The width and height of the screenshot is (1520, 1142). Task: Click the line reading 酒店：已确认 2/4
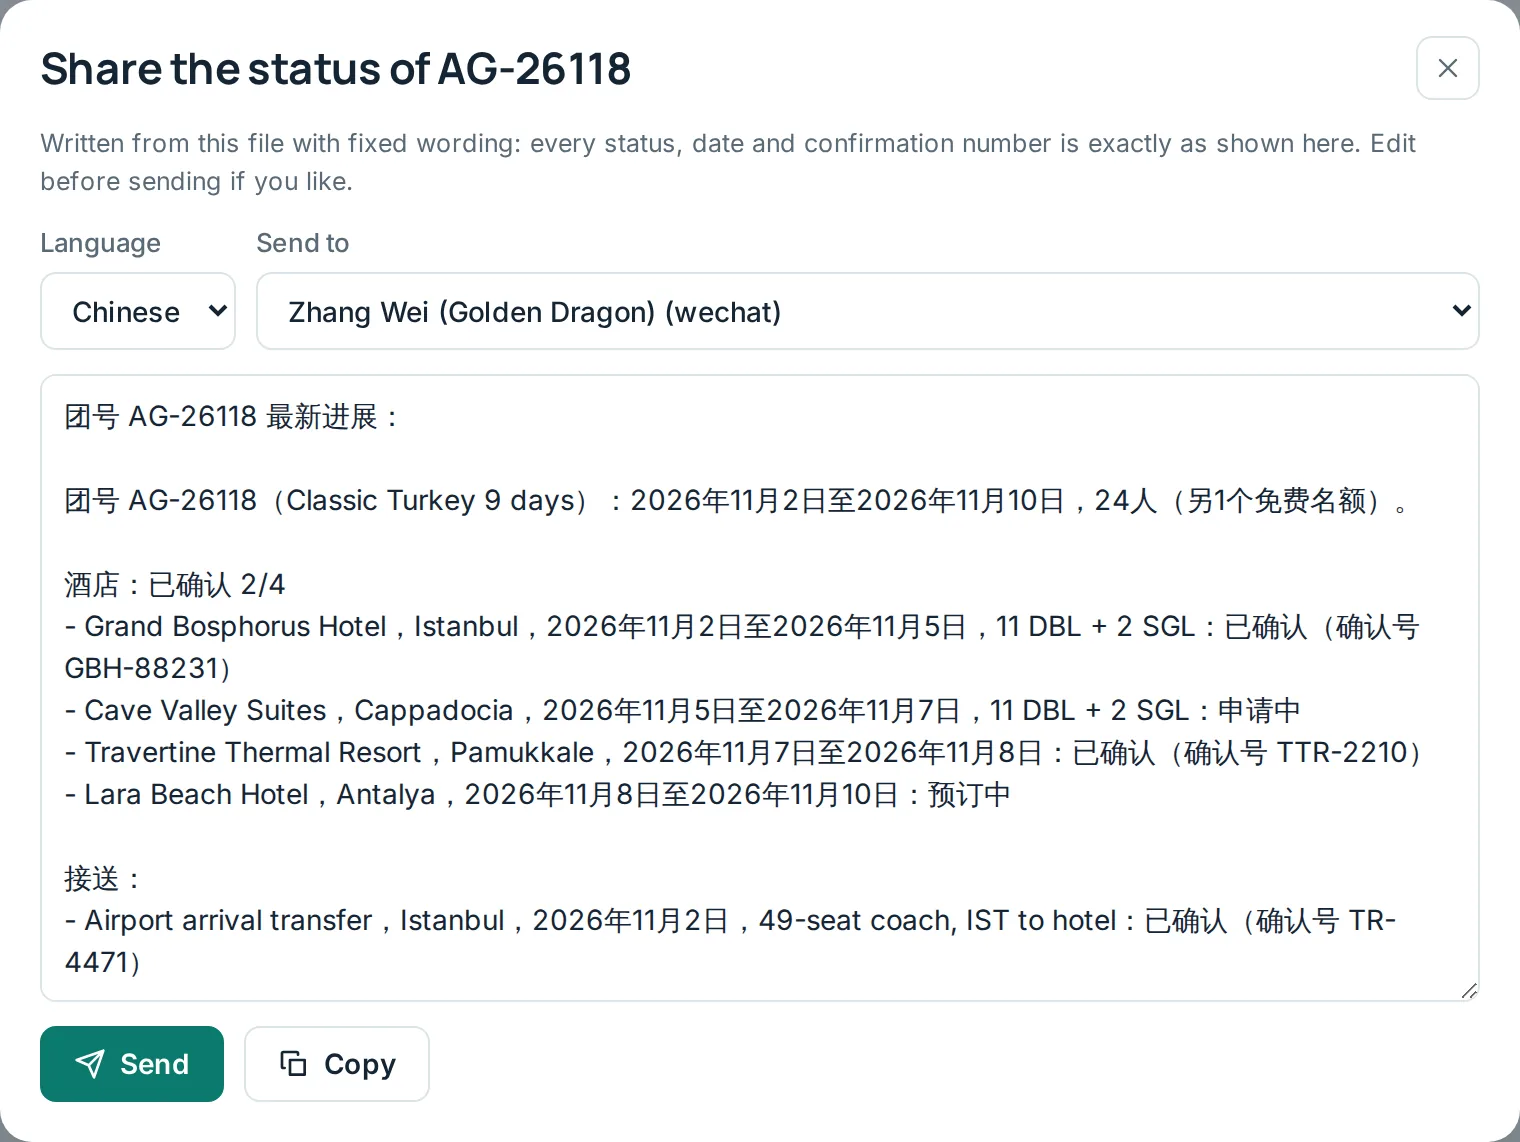click(175, 584)
